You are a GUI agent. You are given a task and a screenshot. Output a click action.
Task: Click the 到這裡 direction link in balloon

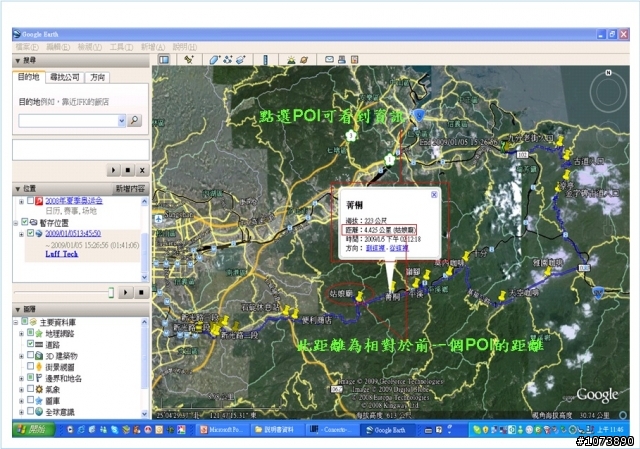pos(375,248)
